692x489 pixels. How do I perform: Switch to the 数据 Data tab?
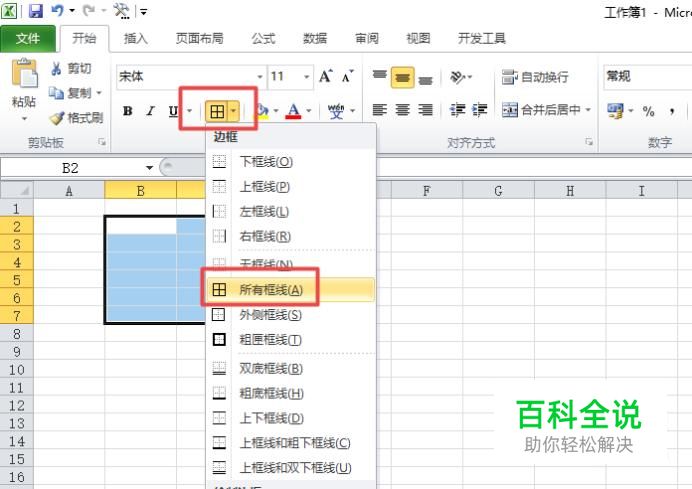(x=315, y=39)
